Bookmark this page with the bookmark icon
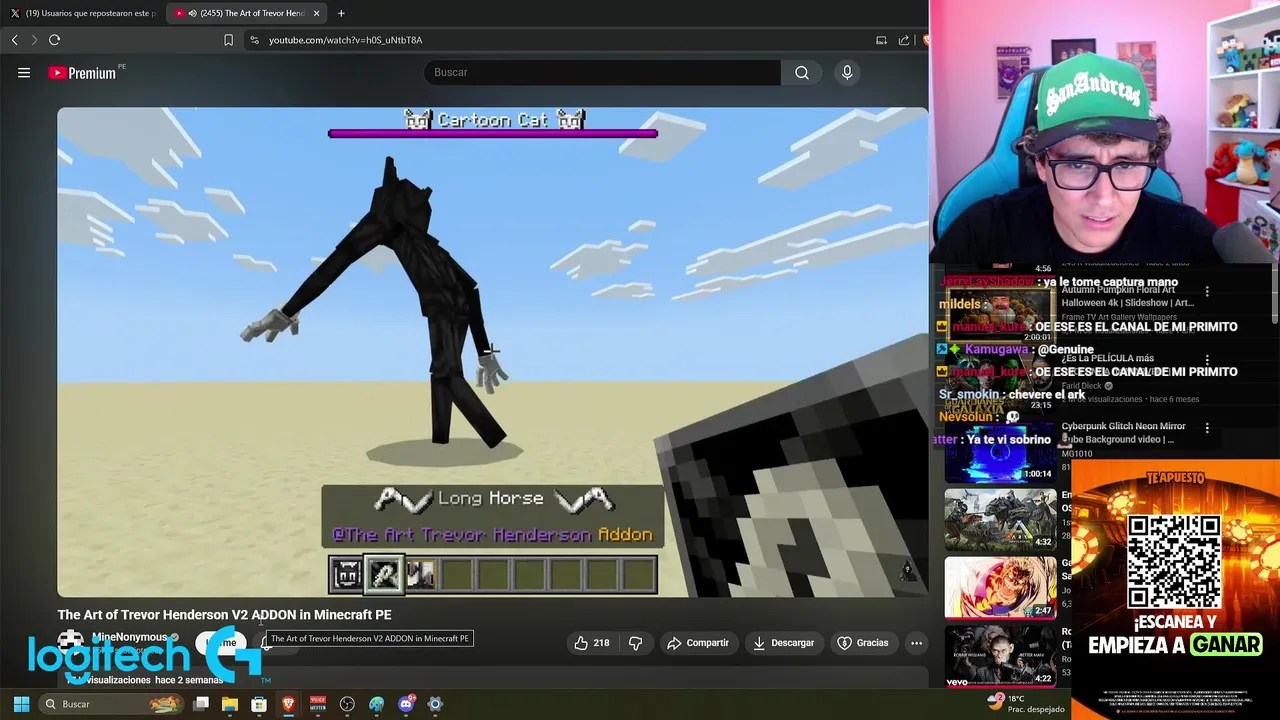 click(x=228, y=40)
